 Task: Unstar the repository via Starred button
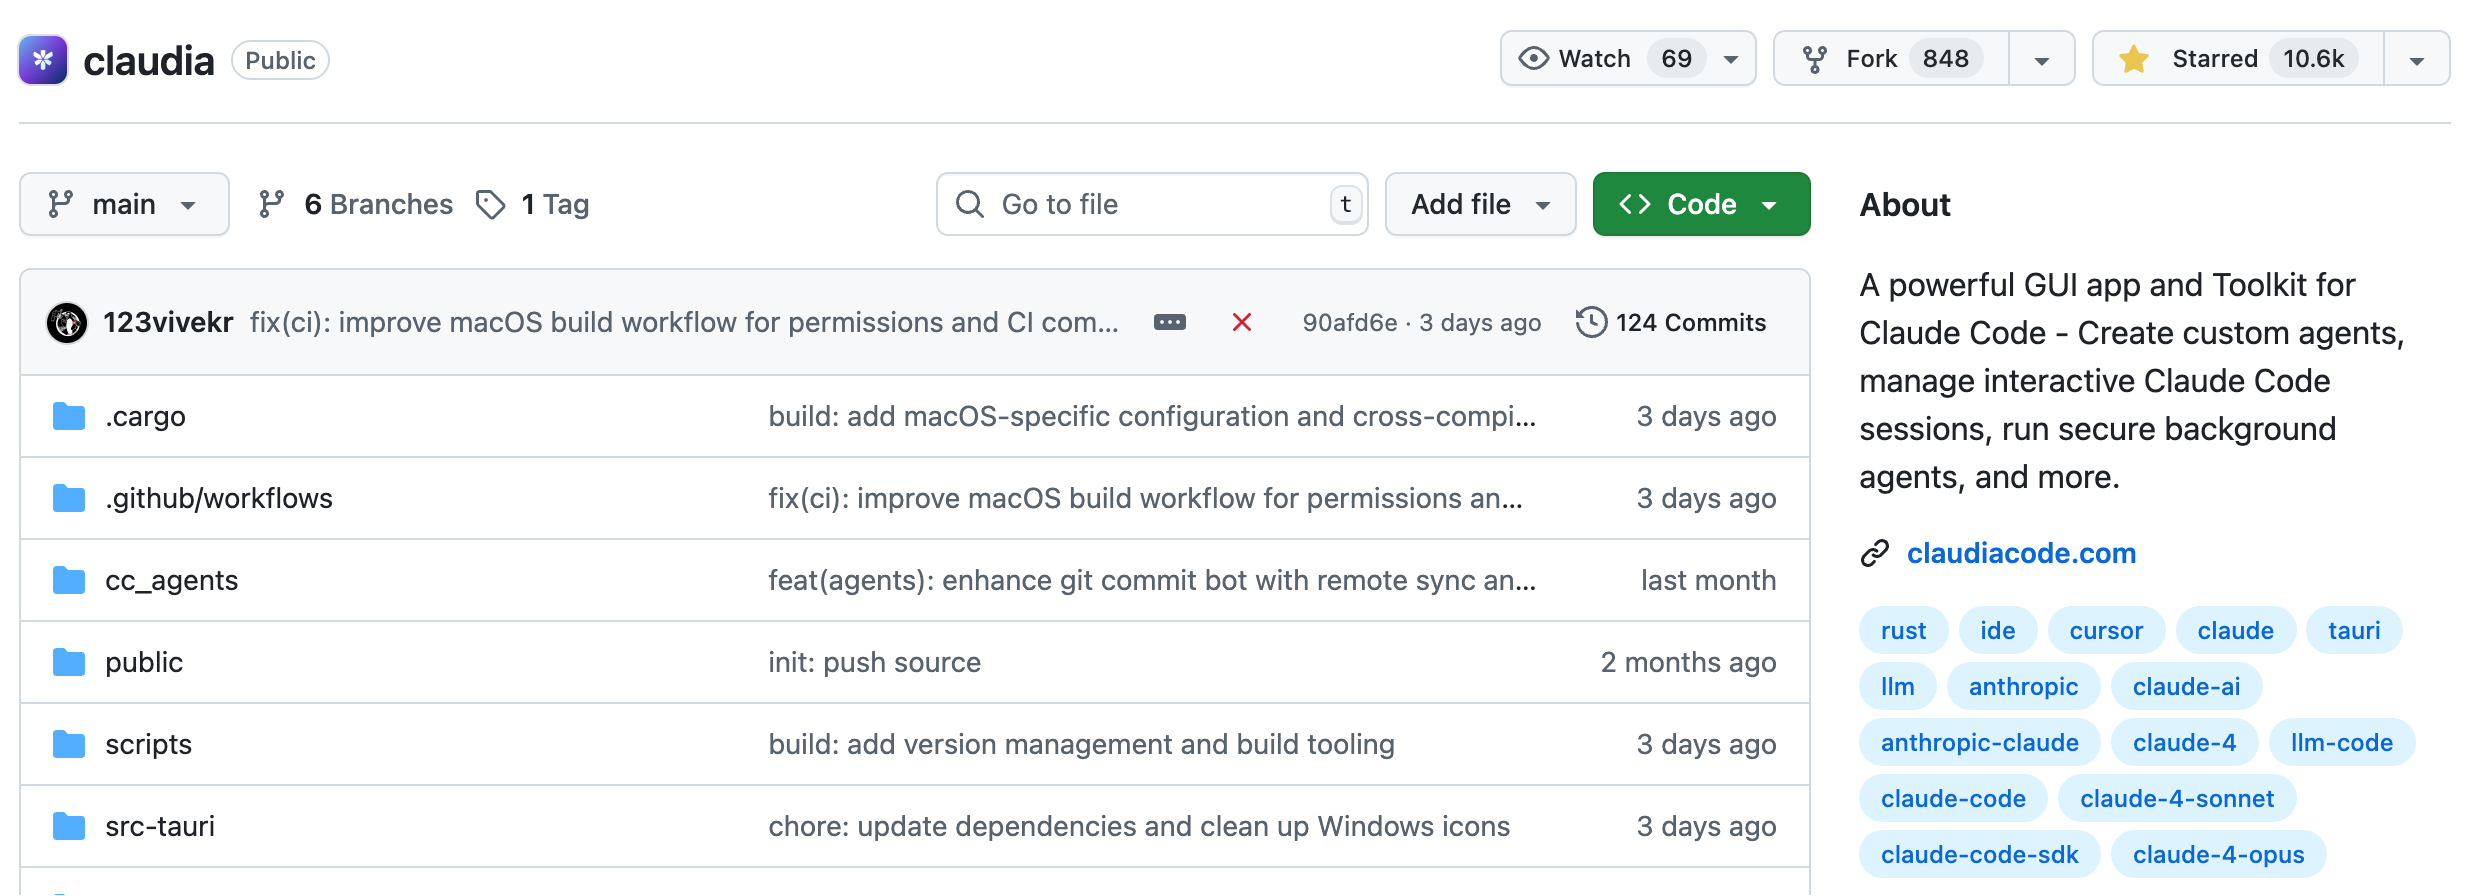tap(2238, 59)
